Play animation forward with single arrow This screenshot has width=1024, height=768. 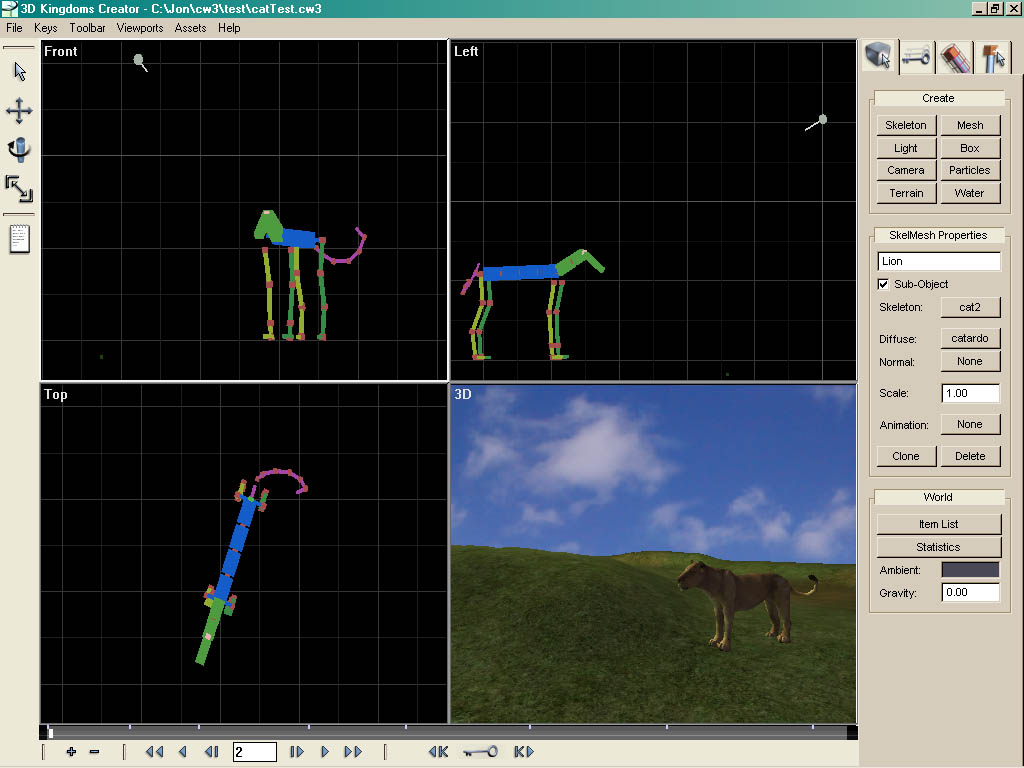326,752
